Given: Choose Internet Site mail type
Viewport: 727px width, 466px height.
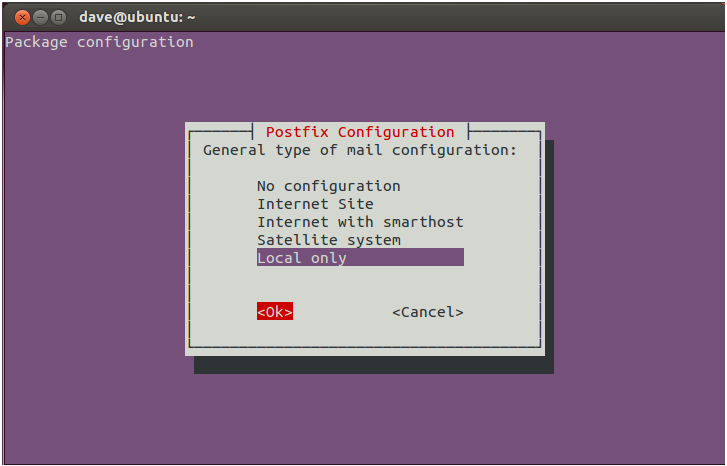Looking at the screenshot, I should click(x=315, y=204).
